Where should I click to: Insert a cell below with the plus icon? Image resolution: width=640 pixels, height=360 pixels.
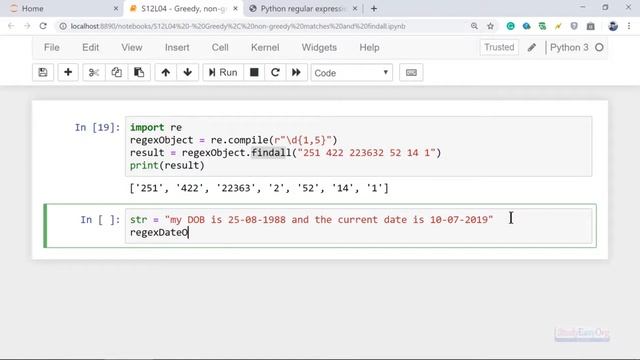click(x=68, y=73)
